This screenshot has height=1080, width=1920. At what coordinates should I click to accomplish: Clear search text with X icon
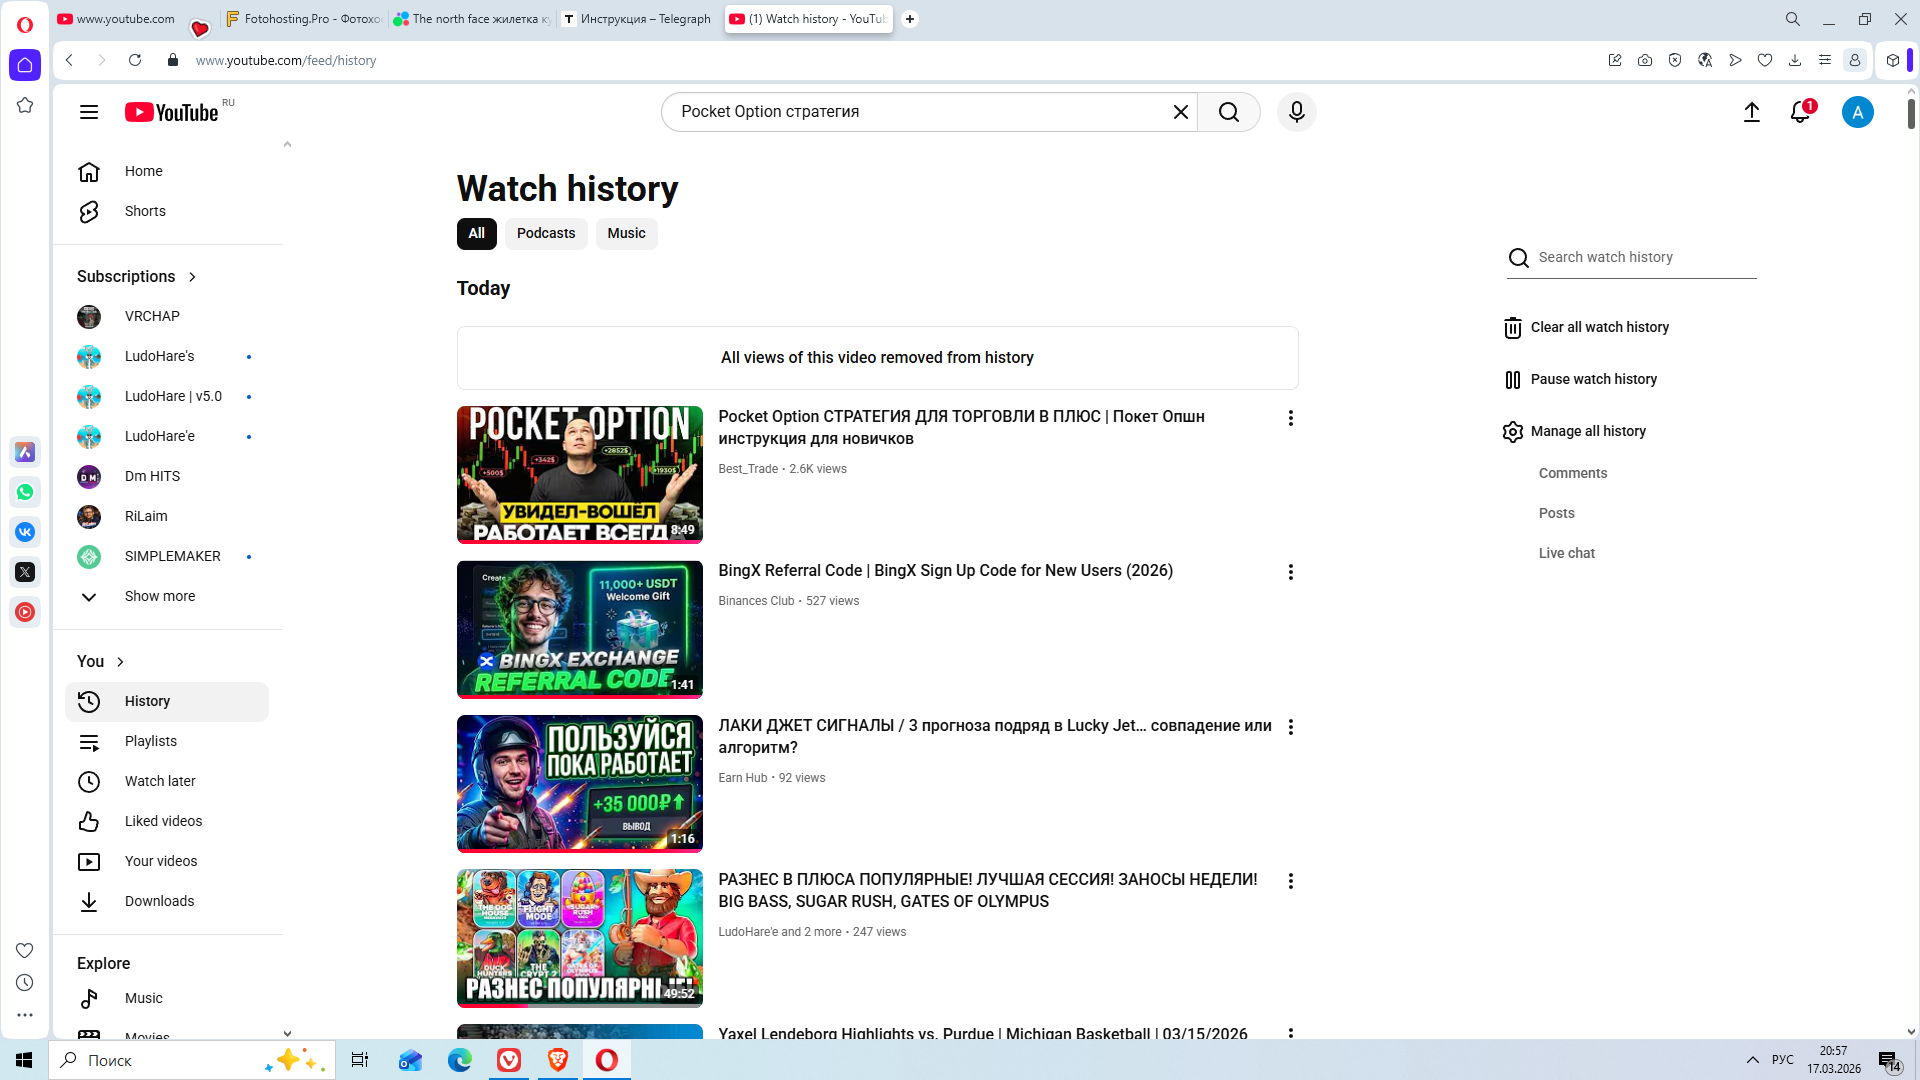(x=1180, y=112)
